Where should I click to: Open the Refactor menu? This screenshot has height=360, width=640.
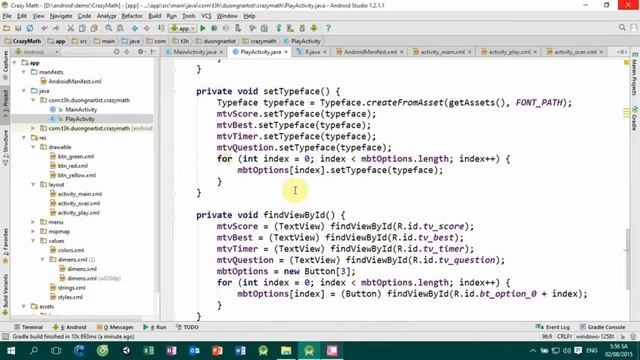(132, 16)
